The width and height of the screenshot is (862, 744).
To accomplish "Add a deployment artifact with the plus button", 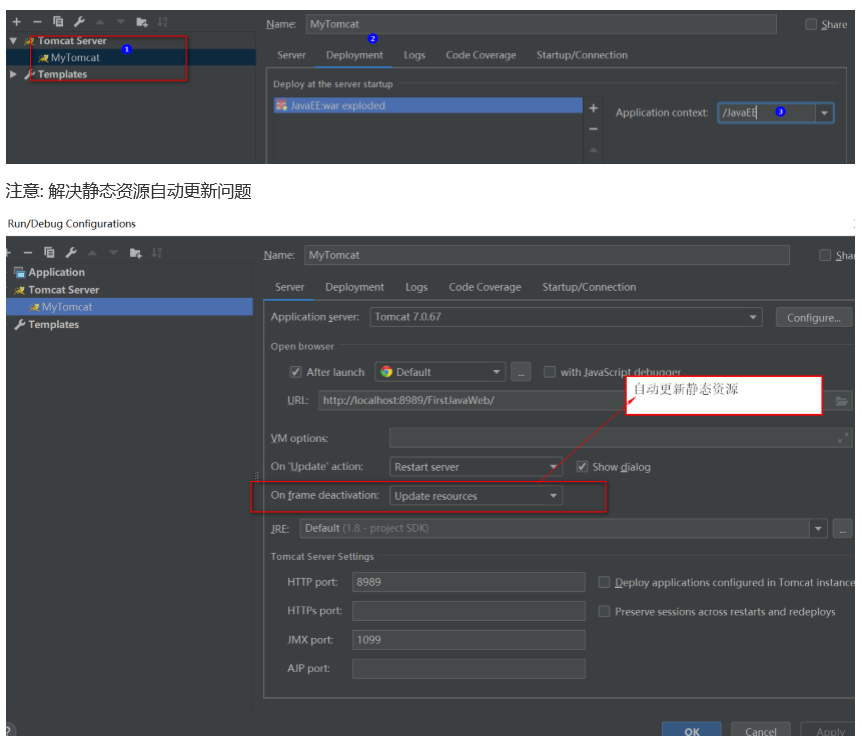I will 593,108.
